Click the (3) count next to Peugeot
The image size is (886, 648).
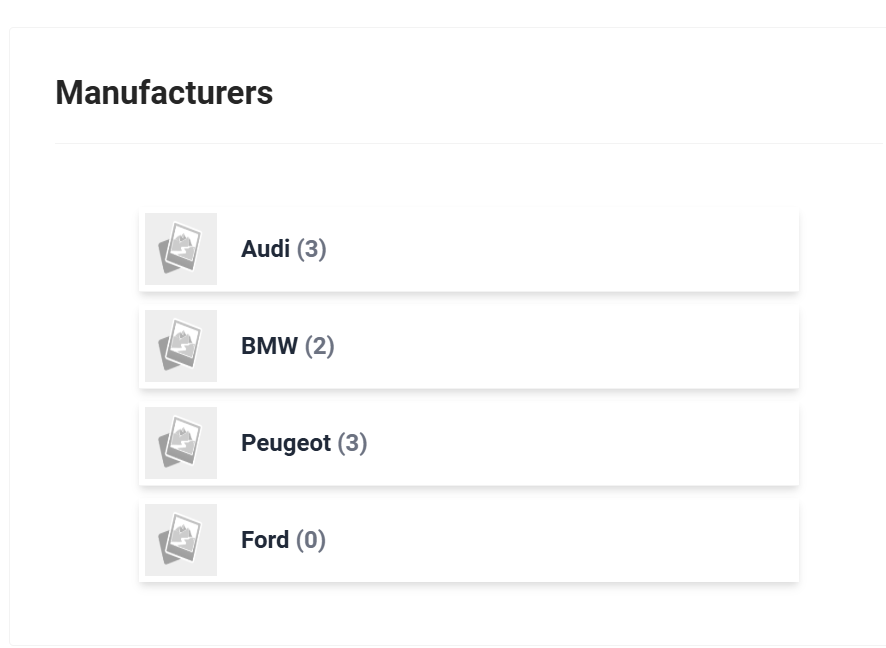352,443
